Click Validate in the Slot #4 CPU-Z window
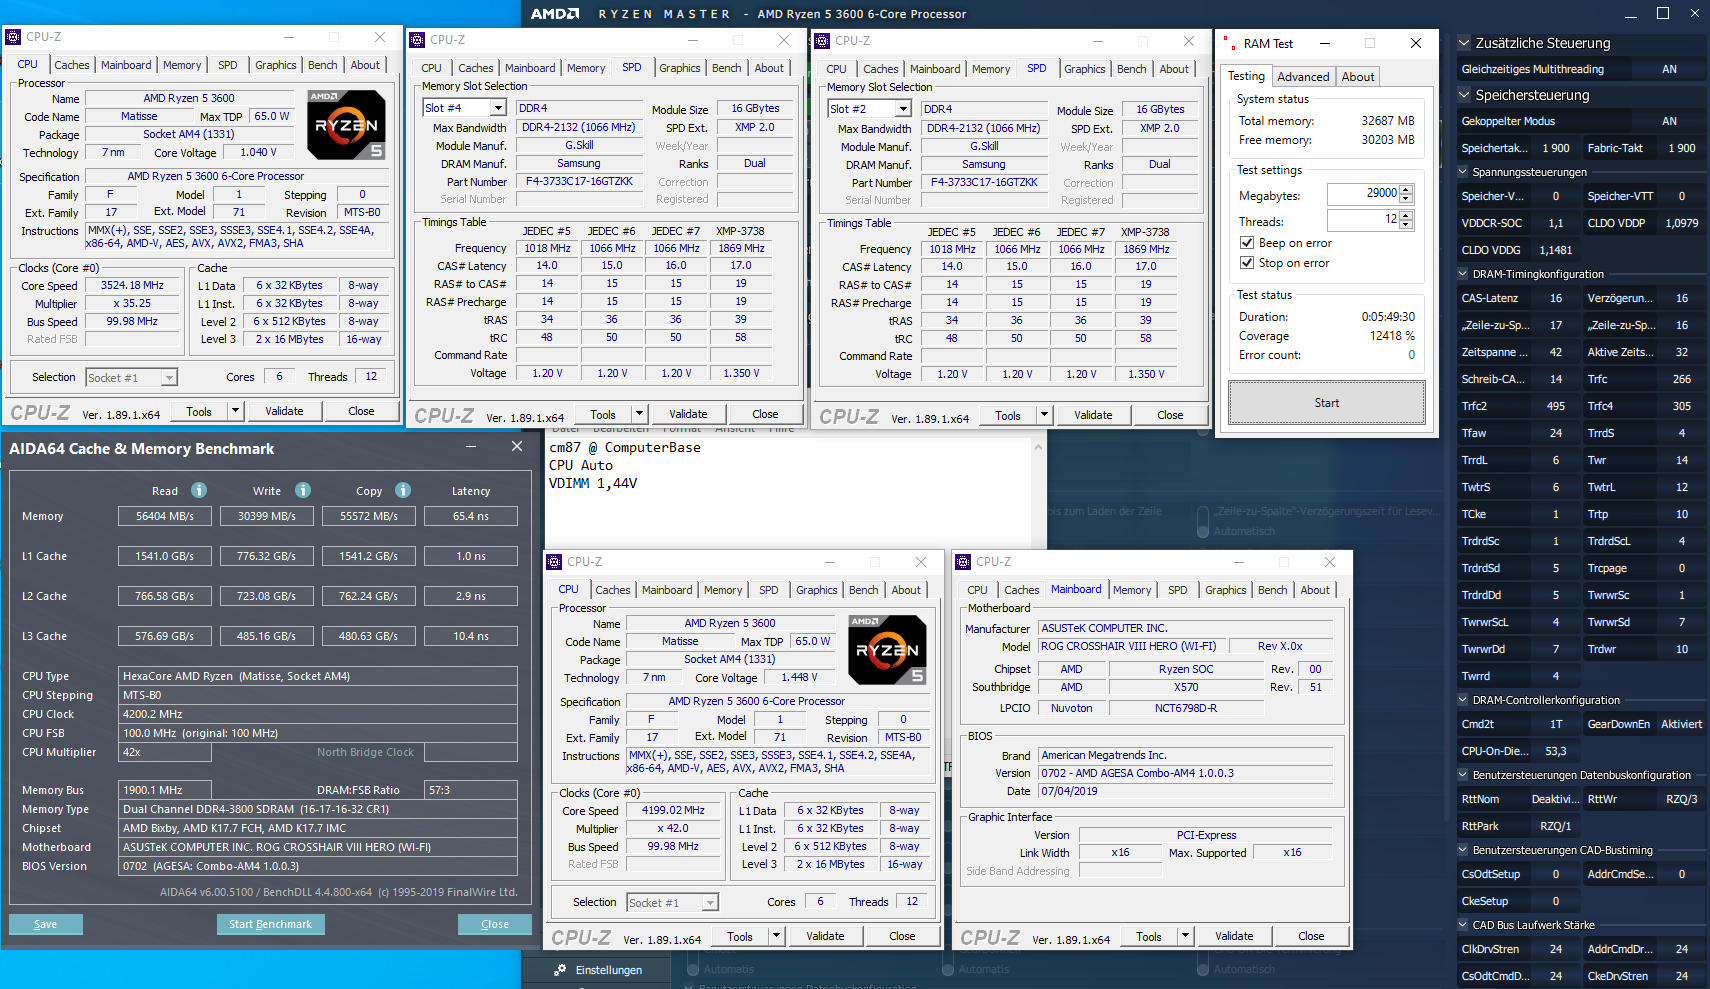Viewport: 1710px width, 989px height. tap(688, 415)
